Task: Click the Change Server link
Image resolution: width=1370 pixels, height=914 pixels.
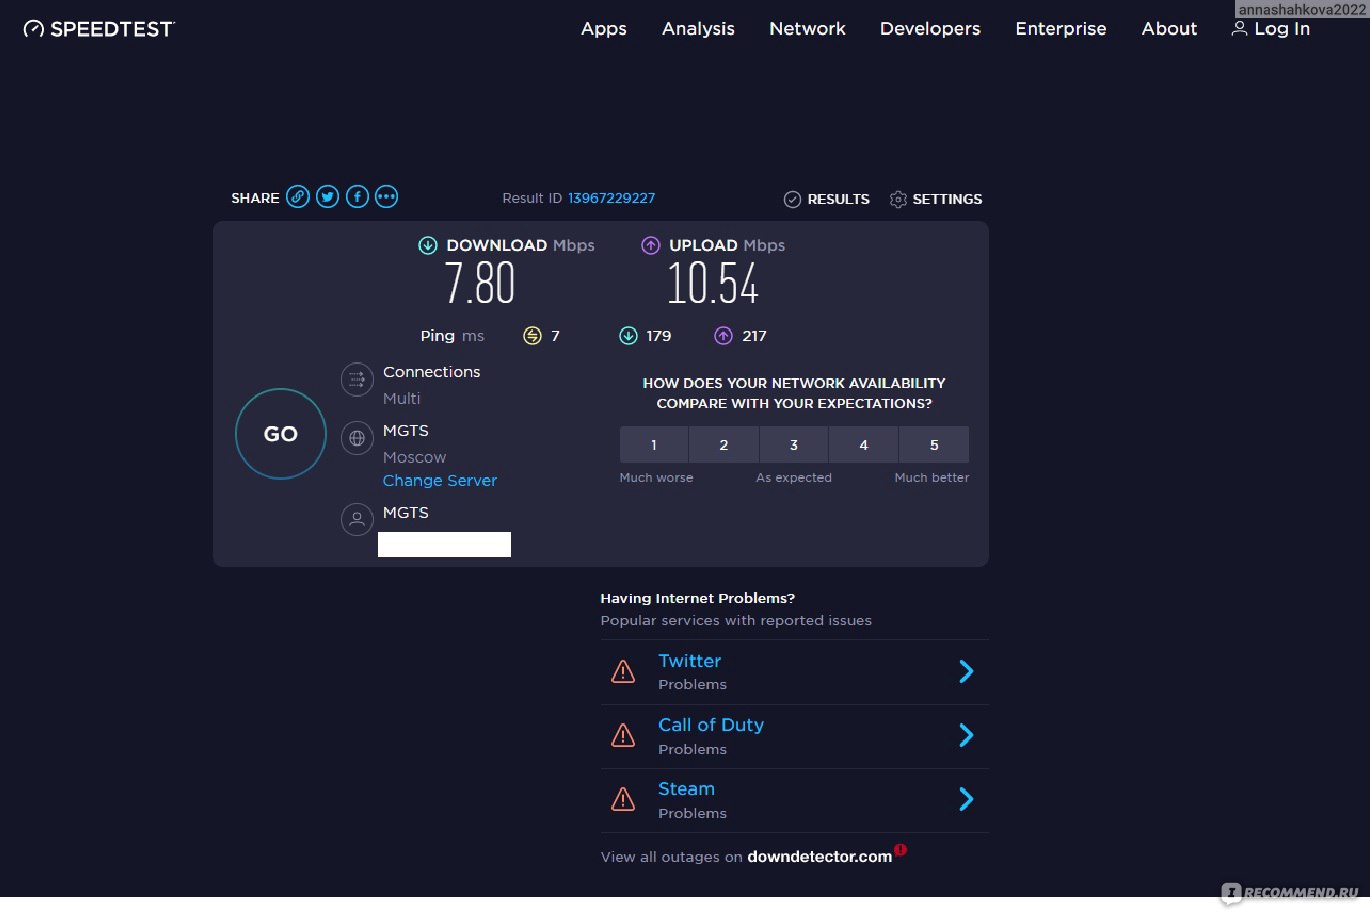Action: point(440,480)
